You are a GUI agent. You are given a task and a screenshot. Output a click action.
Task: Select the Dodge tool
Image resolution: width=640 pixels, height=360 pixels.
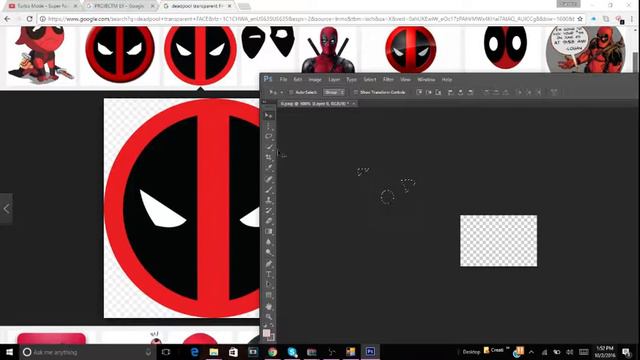click(268, 252)
